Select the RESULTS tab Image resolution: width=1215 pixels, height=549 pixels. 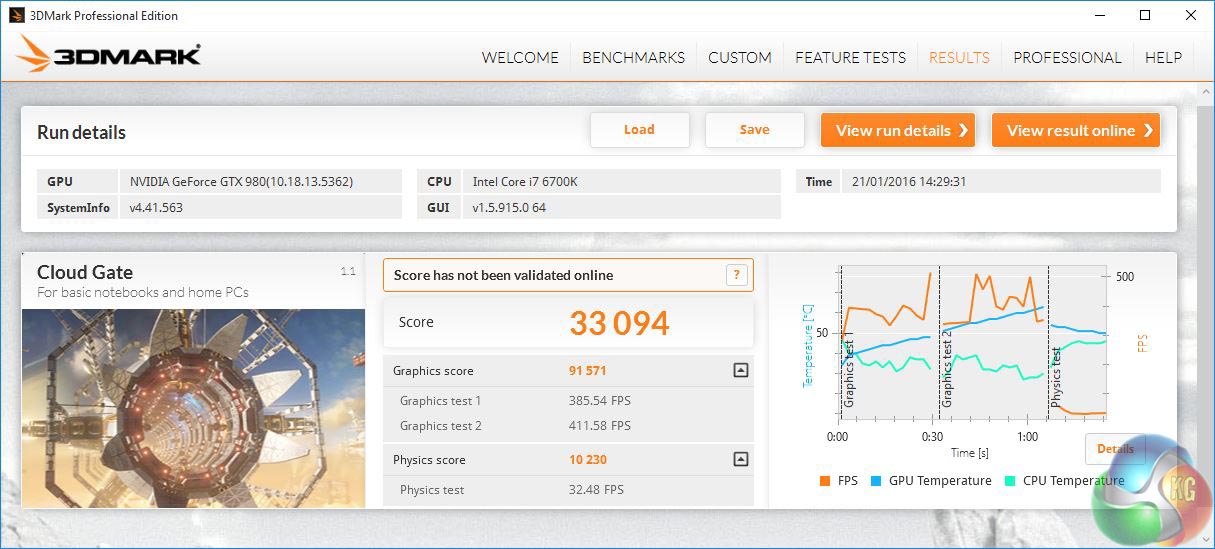[x=959, y=58]
